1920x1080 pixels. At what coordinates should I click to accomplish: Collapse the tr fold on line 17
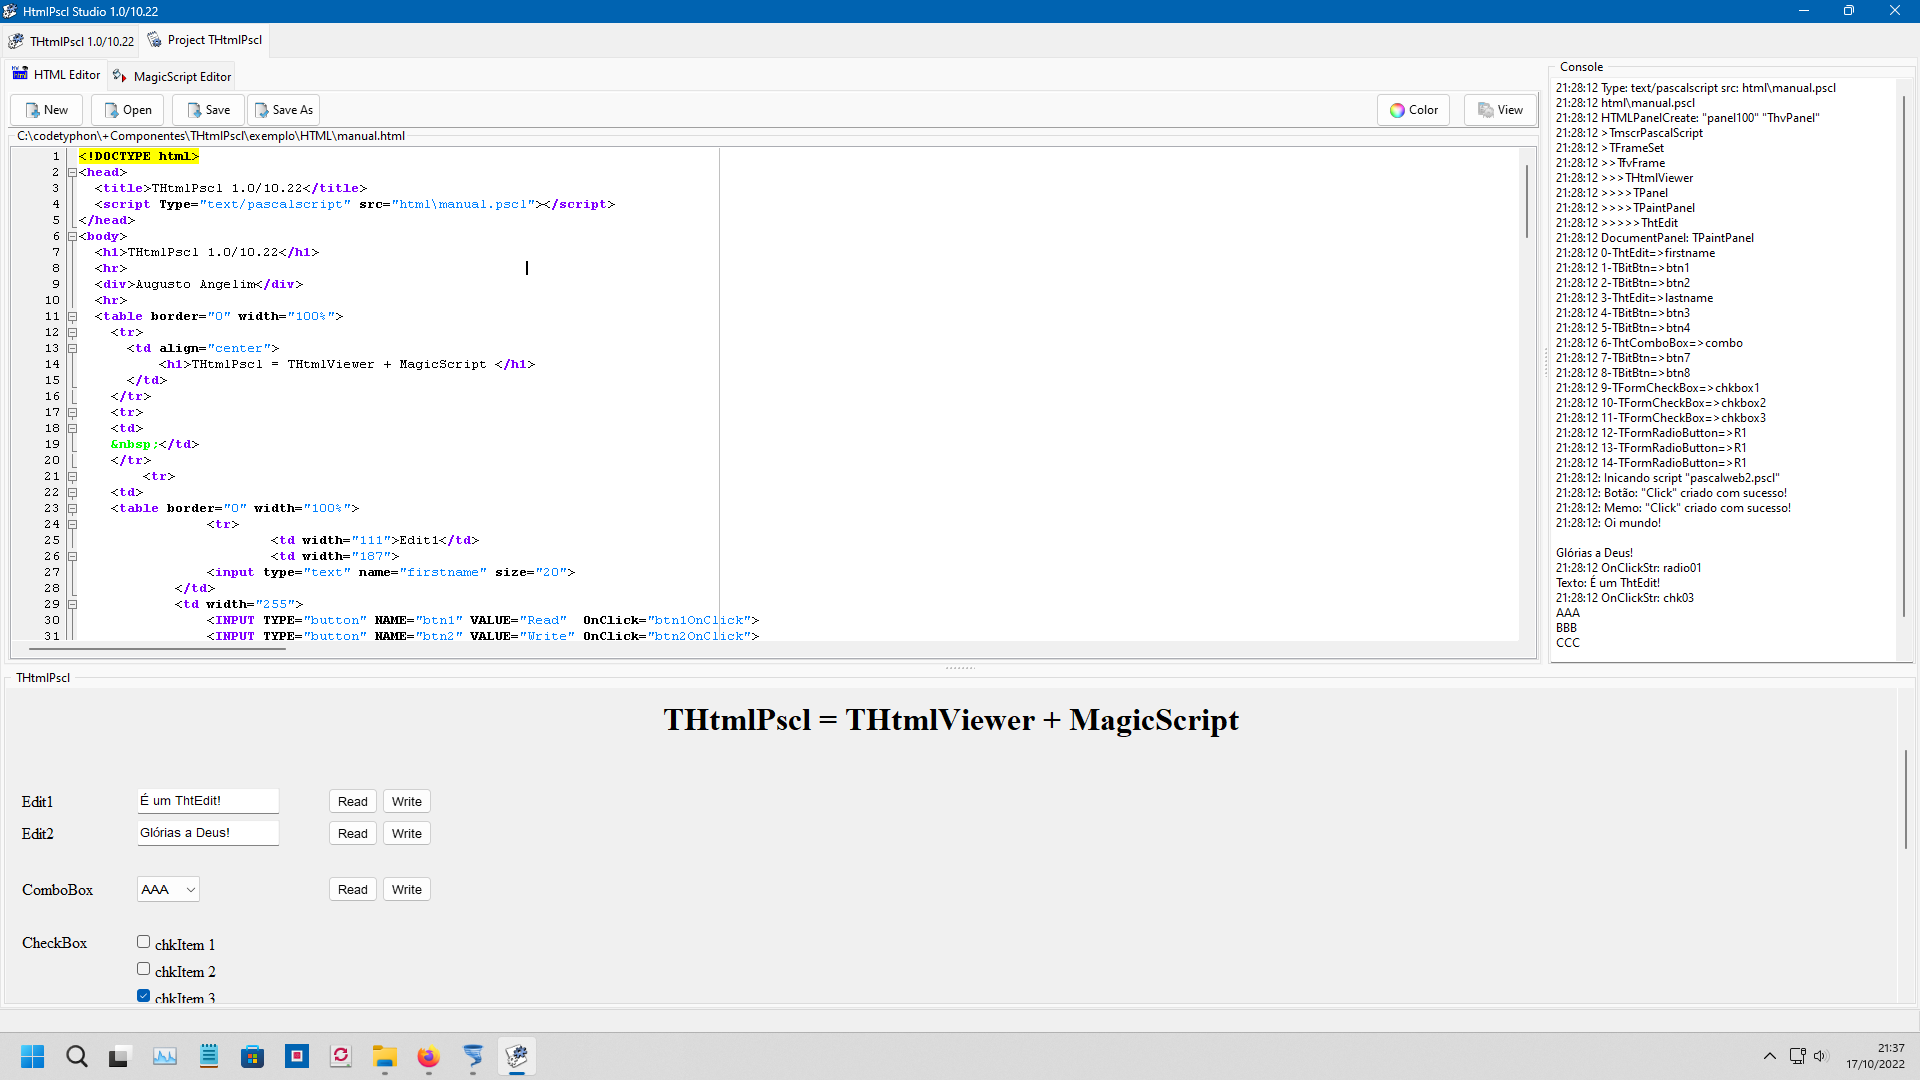[72, 413]
